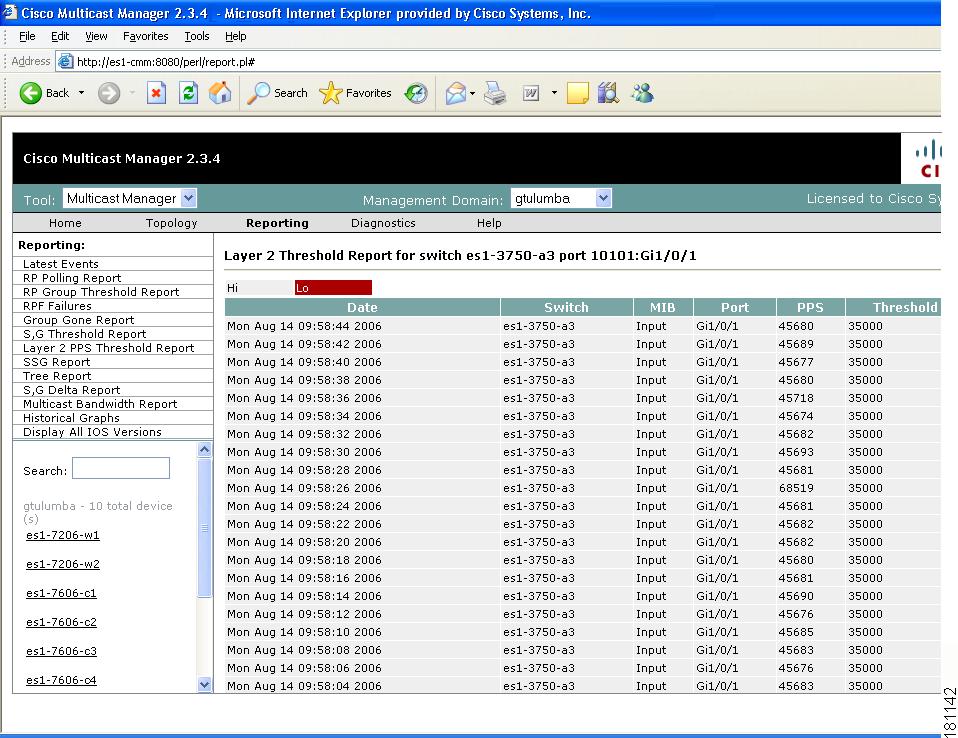Open the Layer 2 PPS Threshold Report
Viewport: 958px width, 738px height.
[108, 348]
